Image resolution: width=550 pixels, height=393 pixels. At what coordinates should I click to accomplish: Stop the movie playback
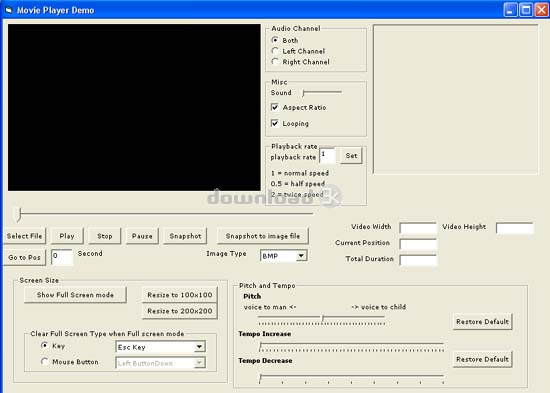(105, 236)
